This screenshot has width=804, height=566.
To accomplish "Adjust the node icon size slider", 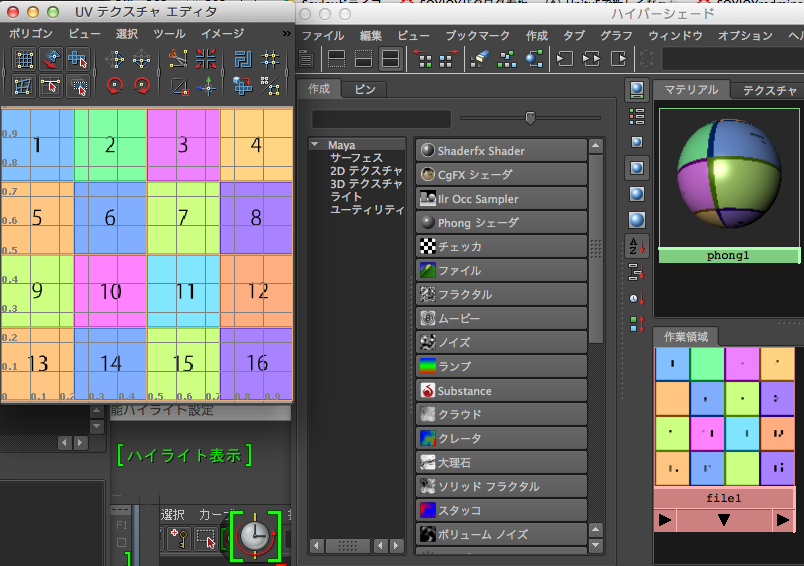I will click(530, 118).
